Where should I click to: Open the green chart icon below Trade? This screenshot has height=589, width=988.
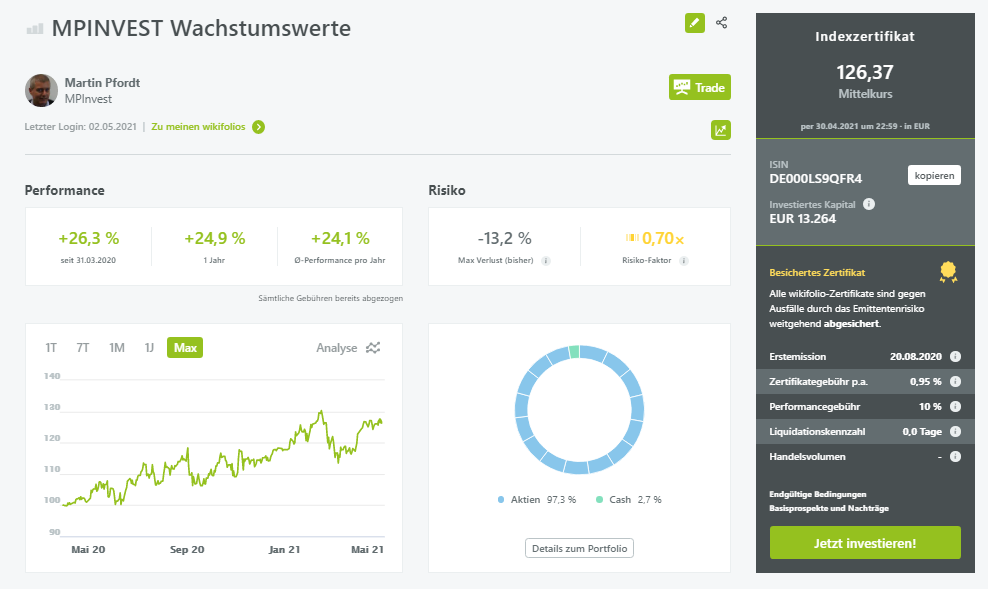721,130
